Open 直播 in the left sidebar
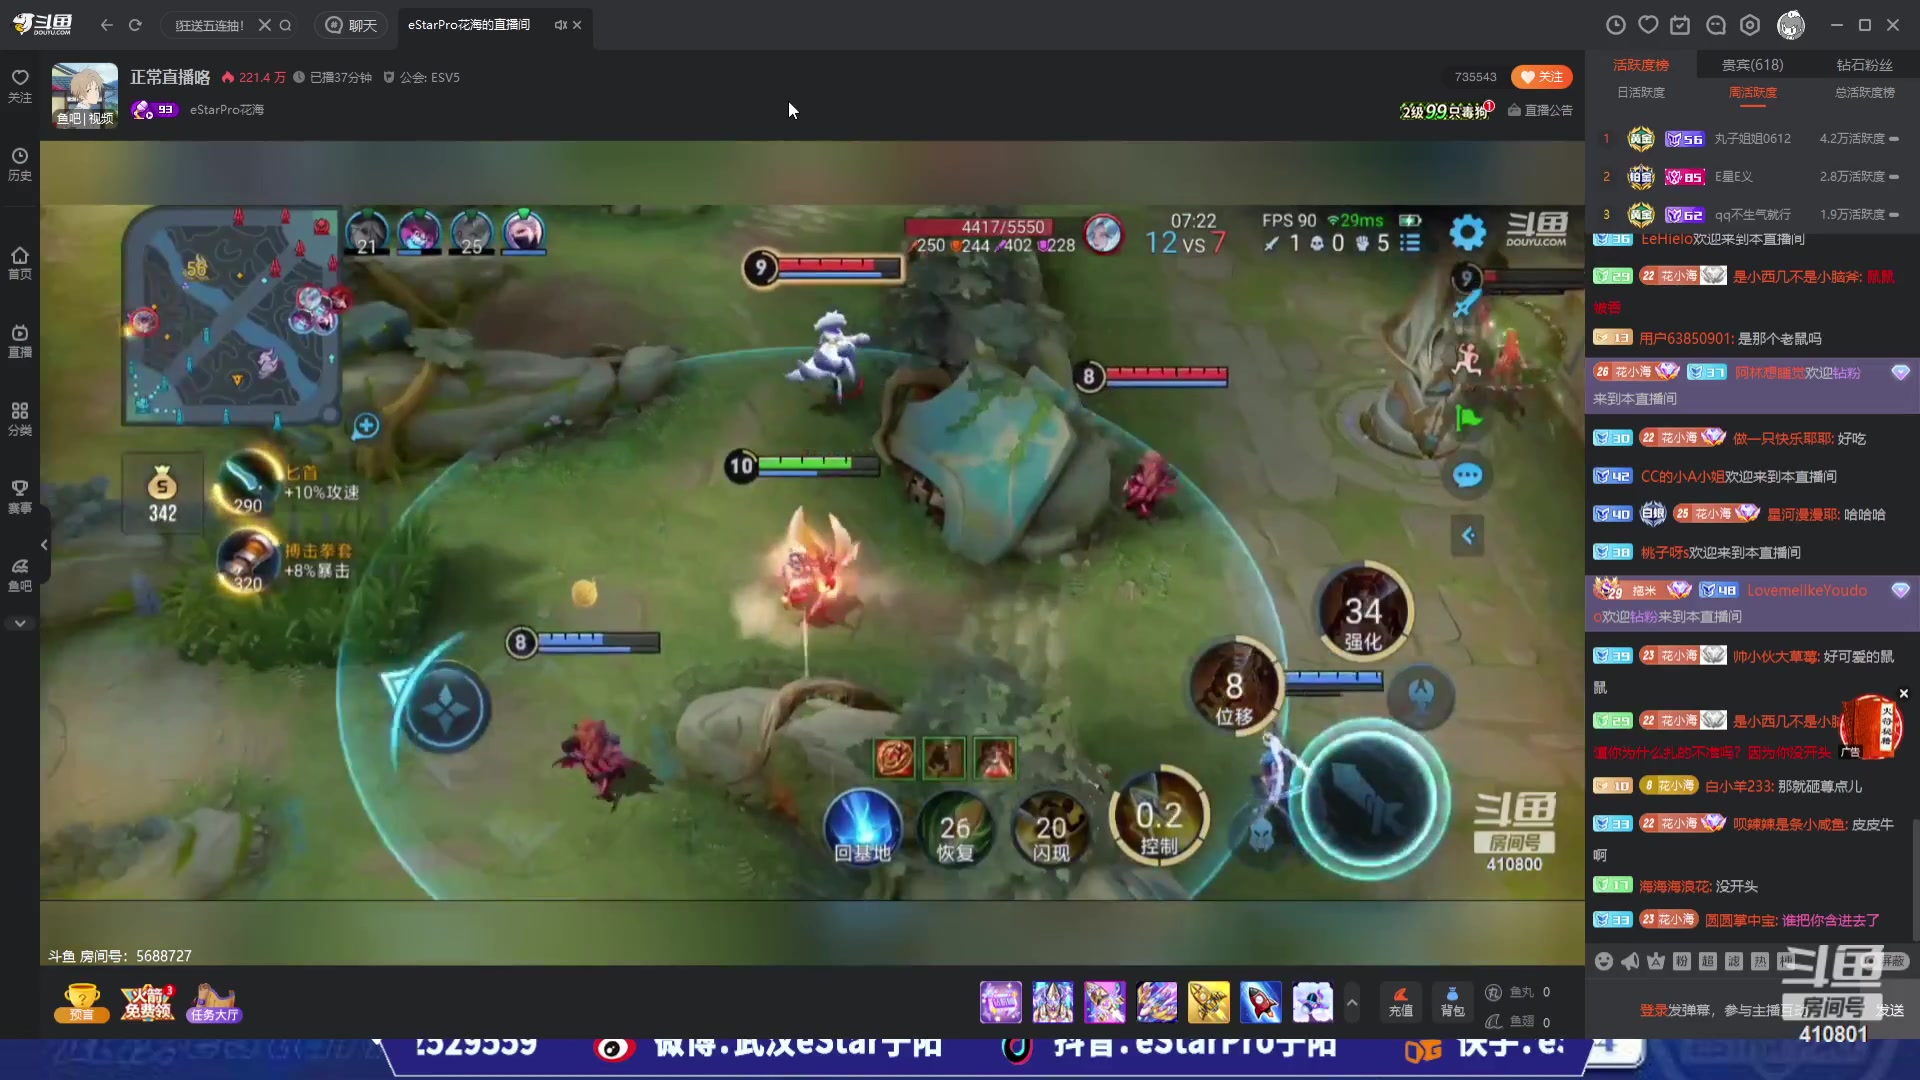Screen dimensions: 1920x1080 [x=20, y=341]
